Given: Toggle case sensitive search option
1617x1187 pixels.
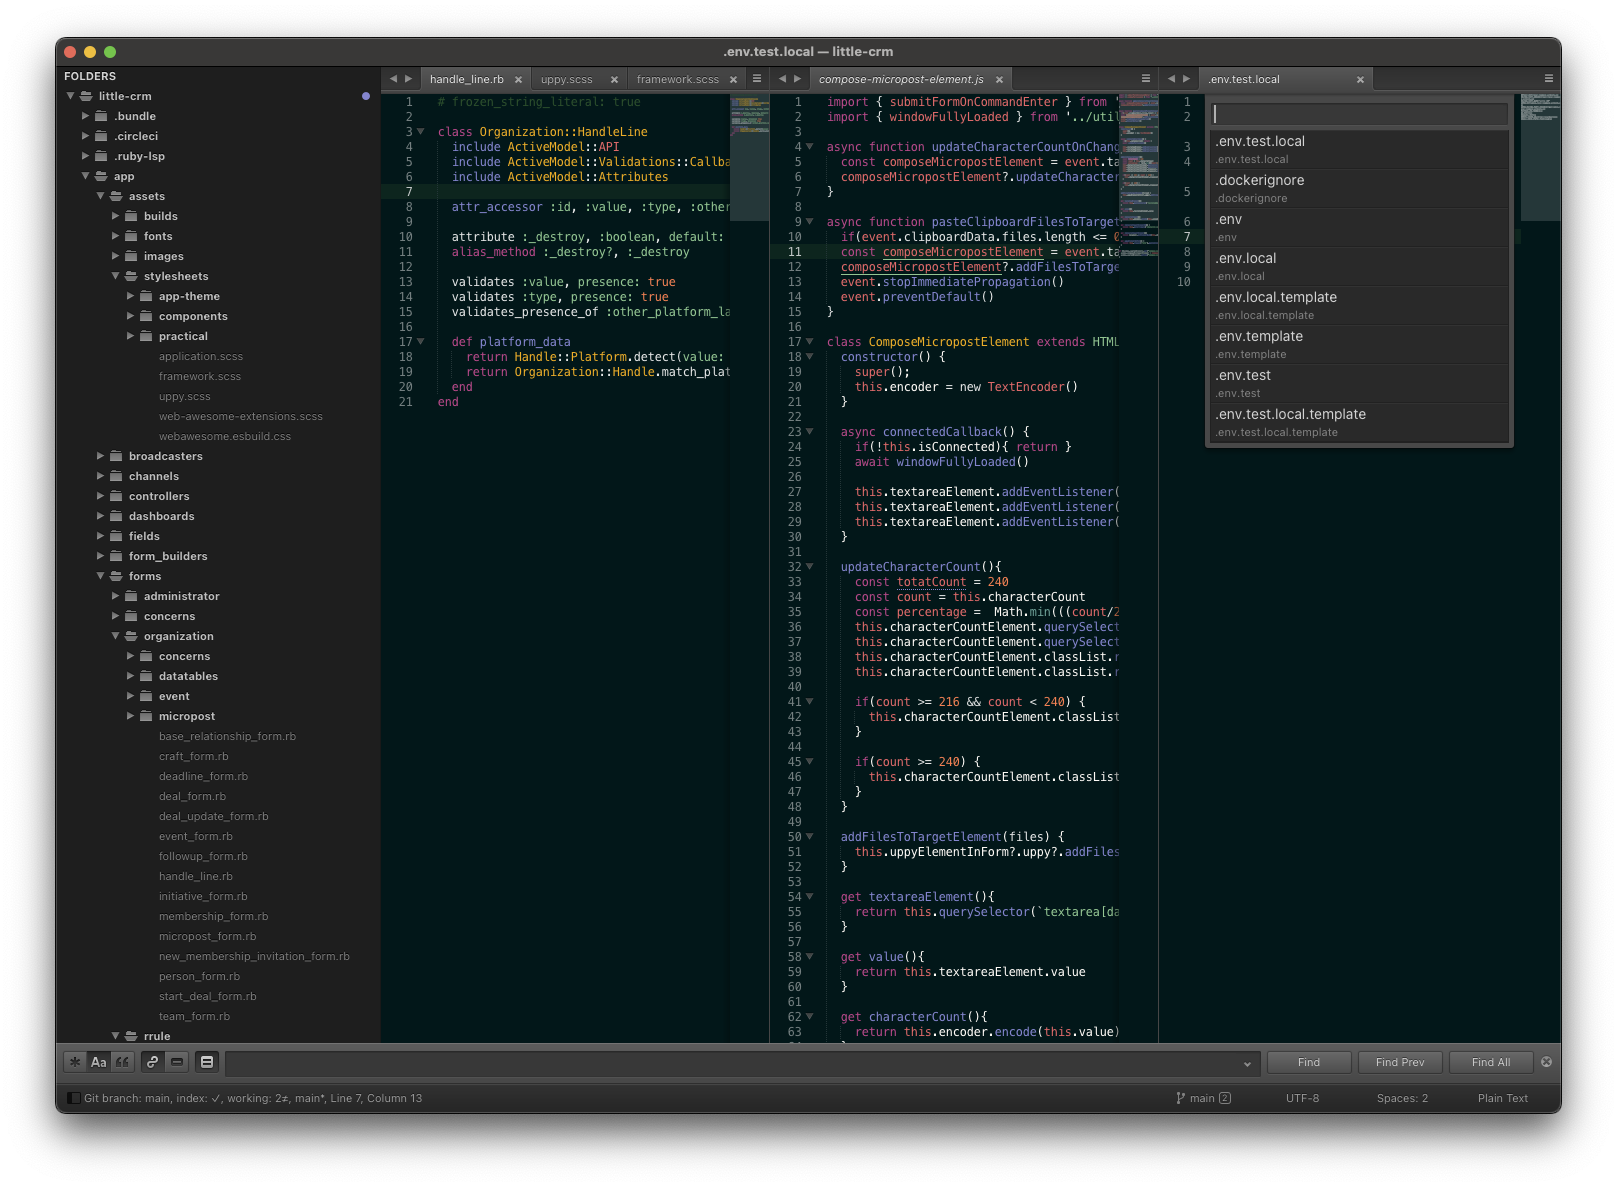Looking at the screenshot, I should tap(98, 1062).
